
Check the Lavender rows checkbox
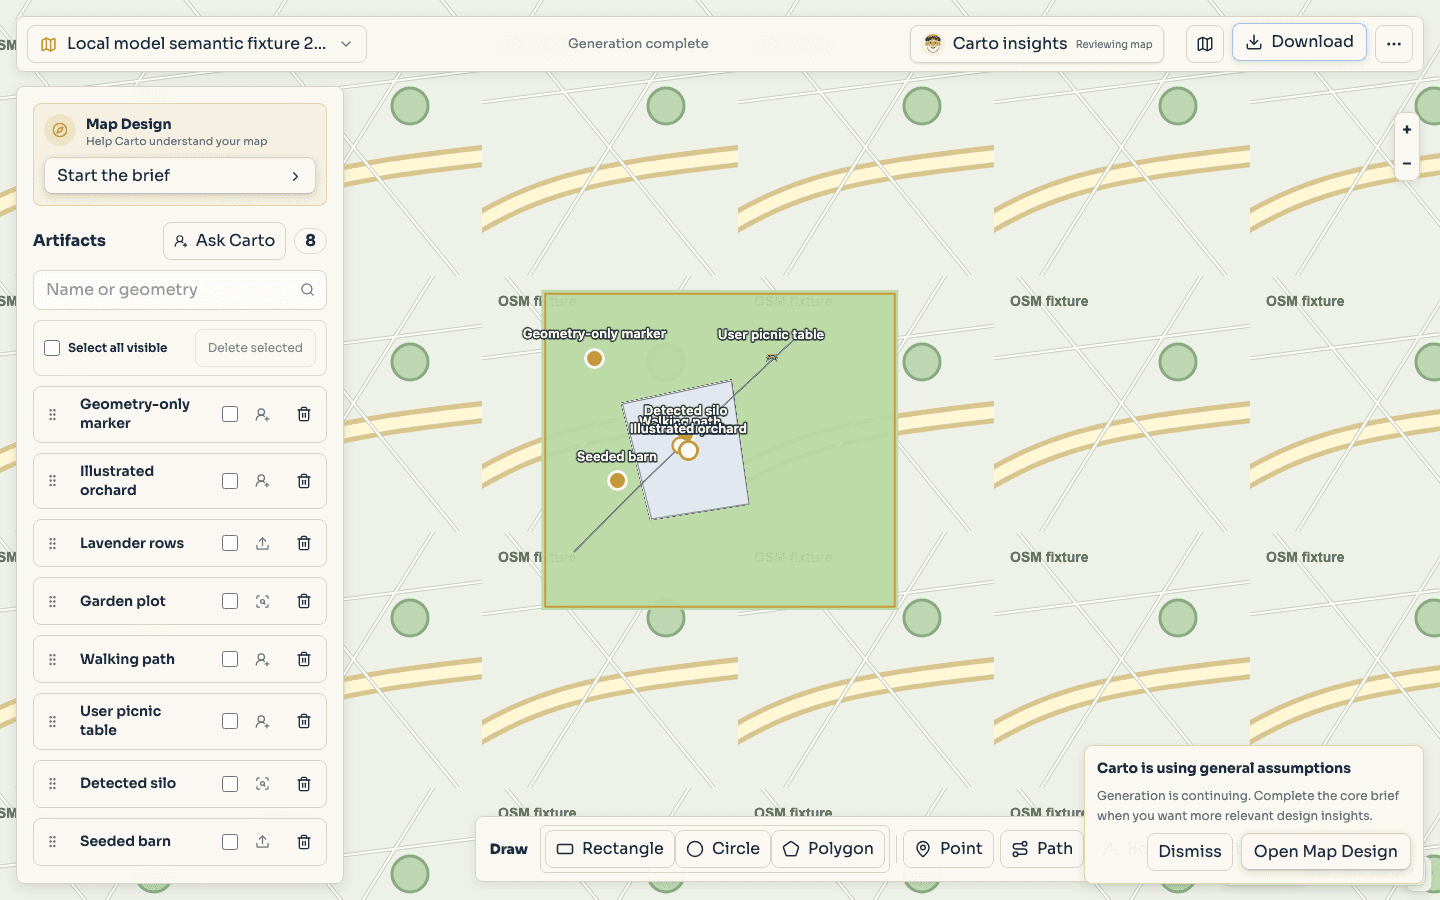(x=230, y=543)
